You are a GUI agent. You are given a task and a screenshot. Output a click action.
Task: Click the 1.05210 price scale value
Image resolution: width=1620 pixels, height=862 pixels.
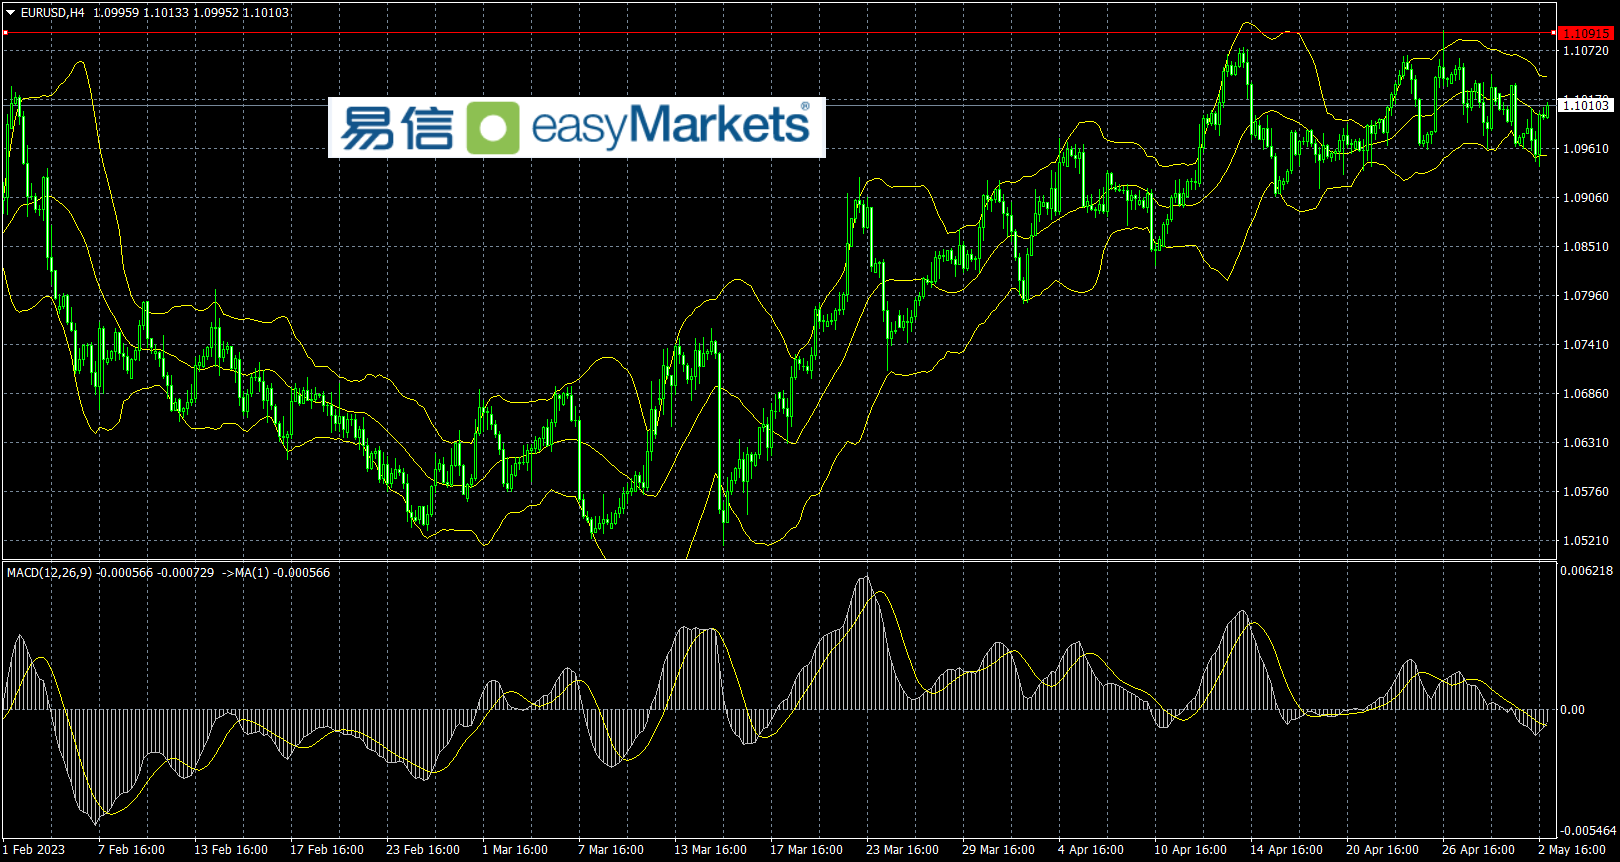pos(1586,540)
